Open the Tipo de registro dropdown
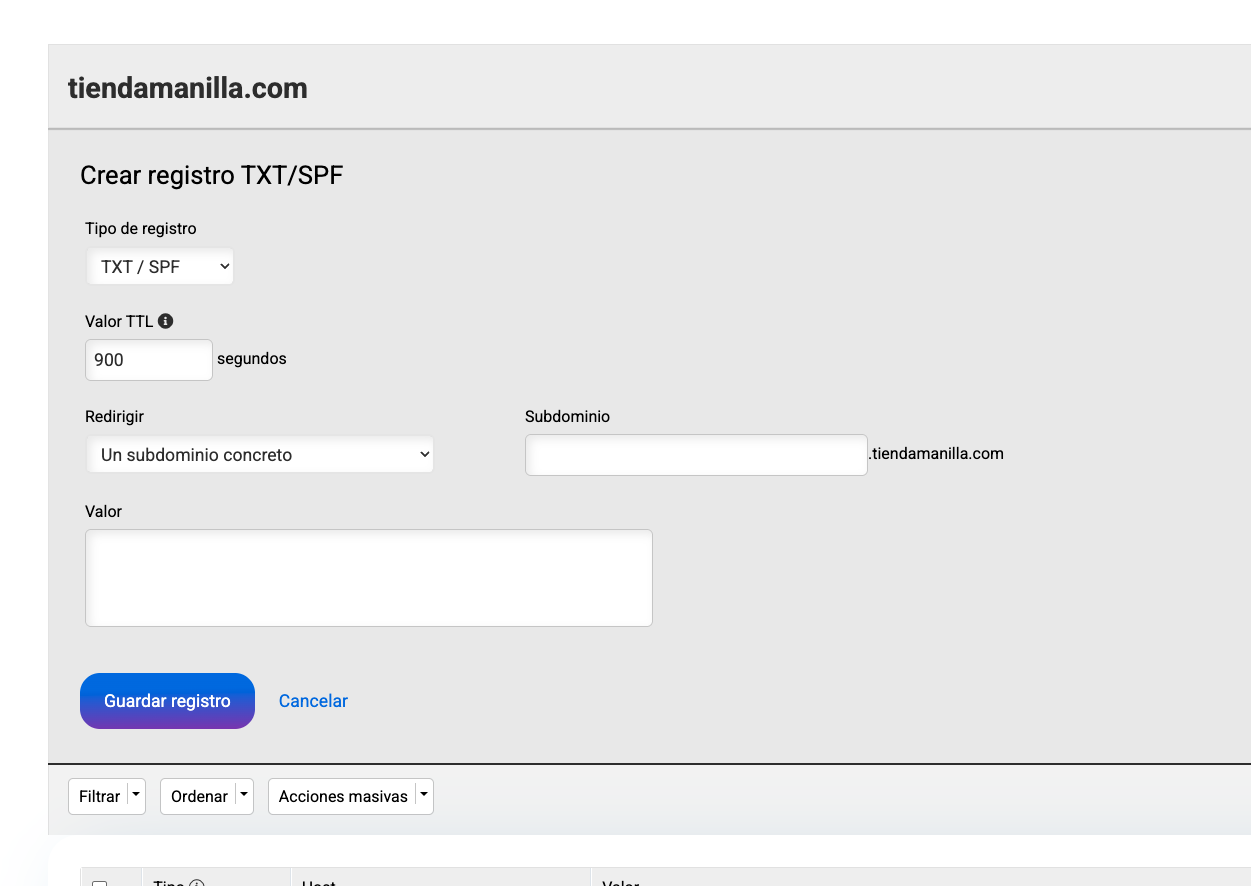 pos(160,267)
